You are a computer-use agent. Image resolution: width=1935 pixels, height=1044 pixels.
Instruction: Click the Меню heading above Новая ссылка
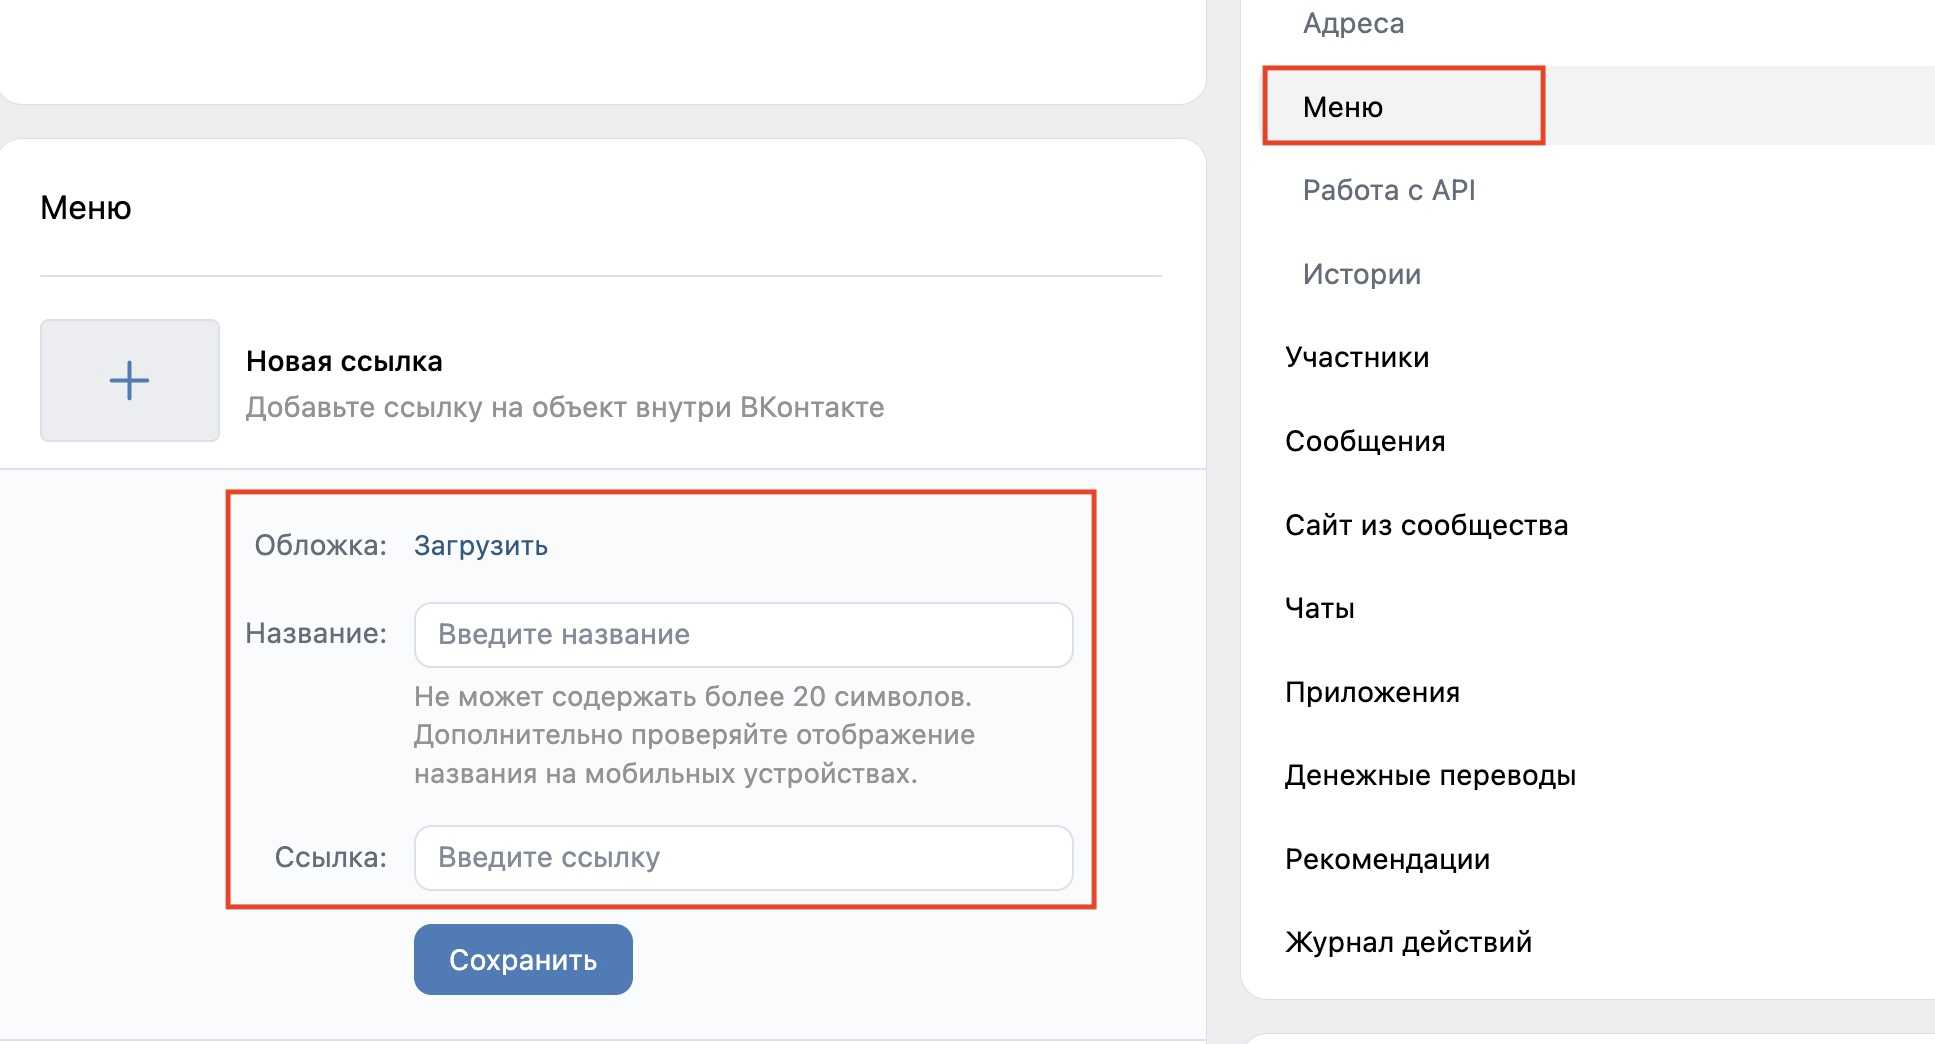86,208
